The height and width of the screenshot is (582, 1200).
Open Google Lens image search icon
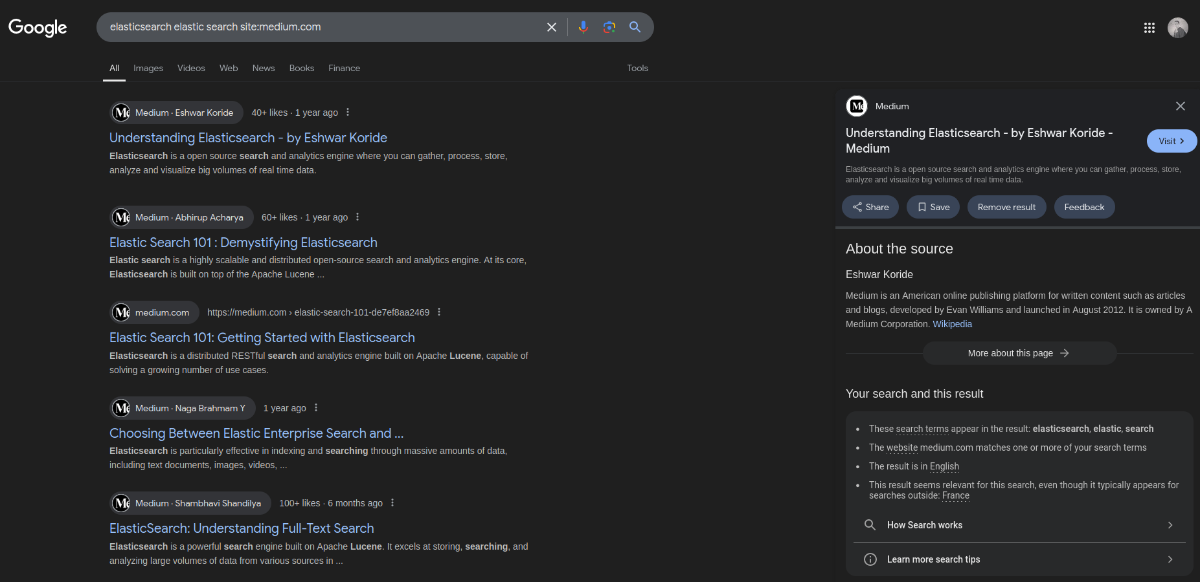pos(609,27)
